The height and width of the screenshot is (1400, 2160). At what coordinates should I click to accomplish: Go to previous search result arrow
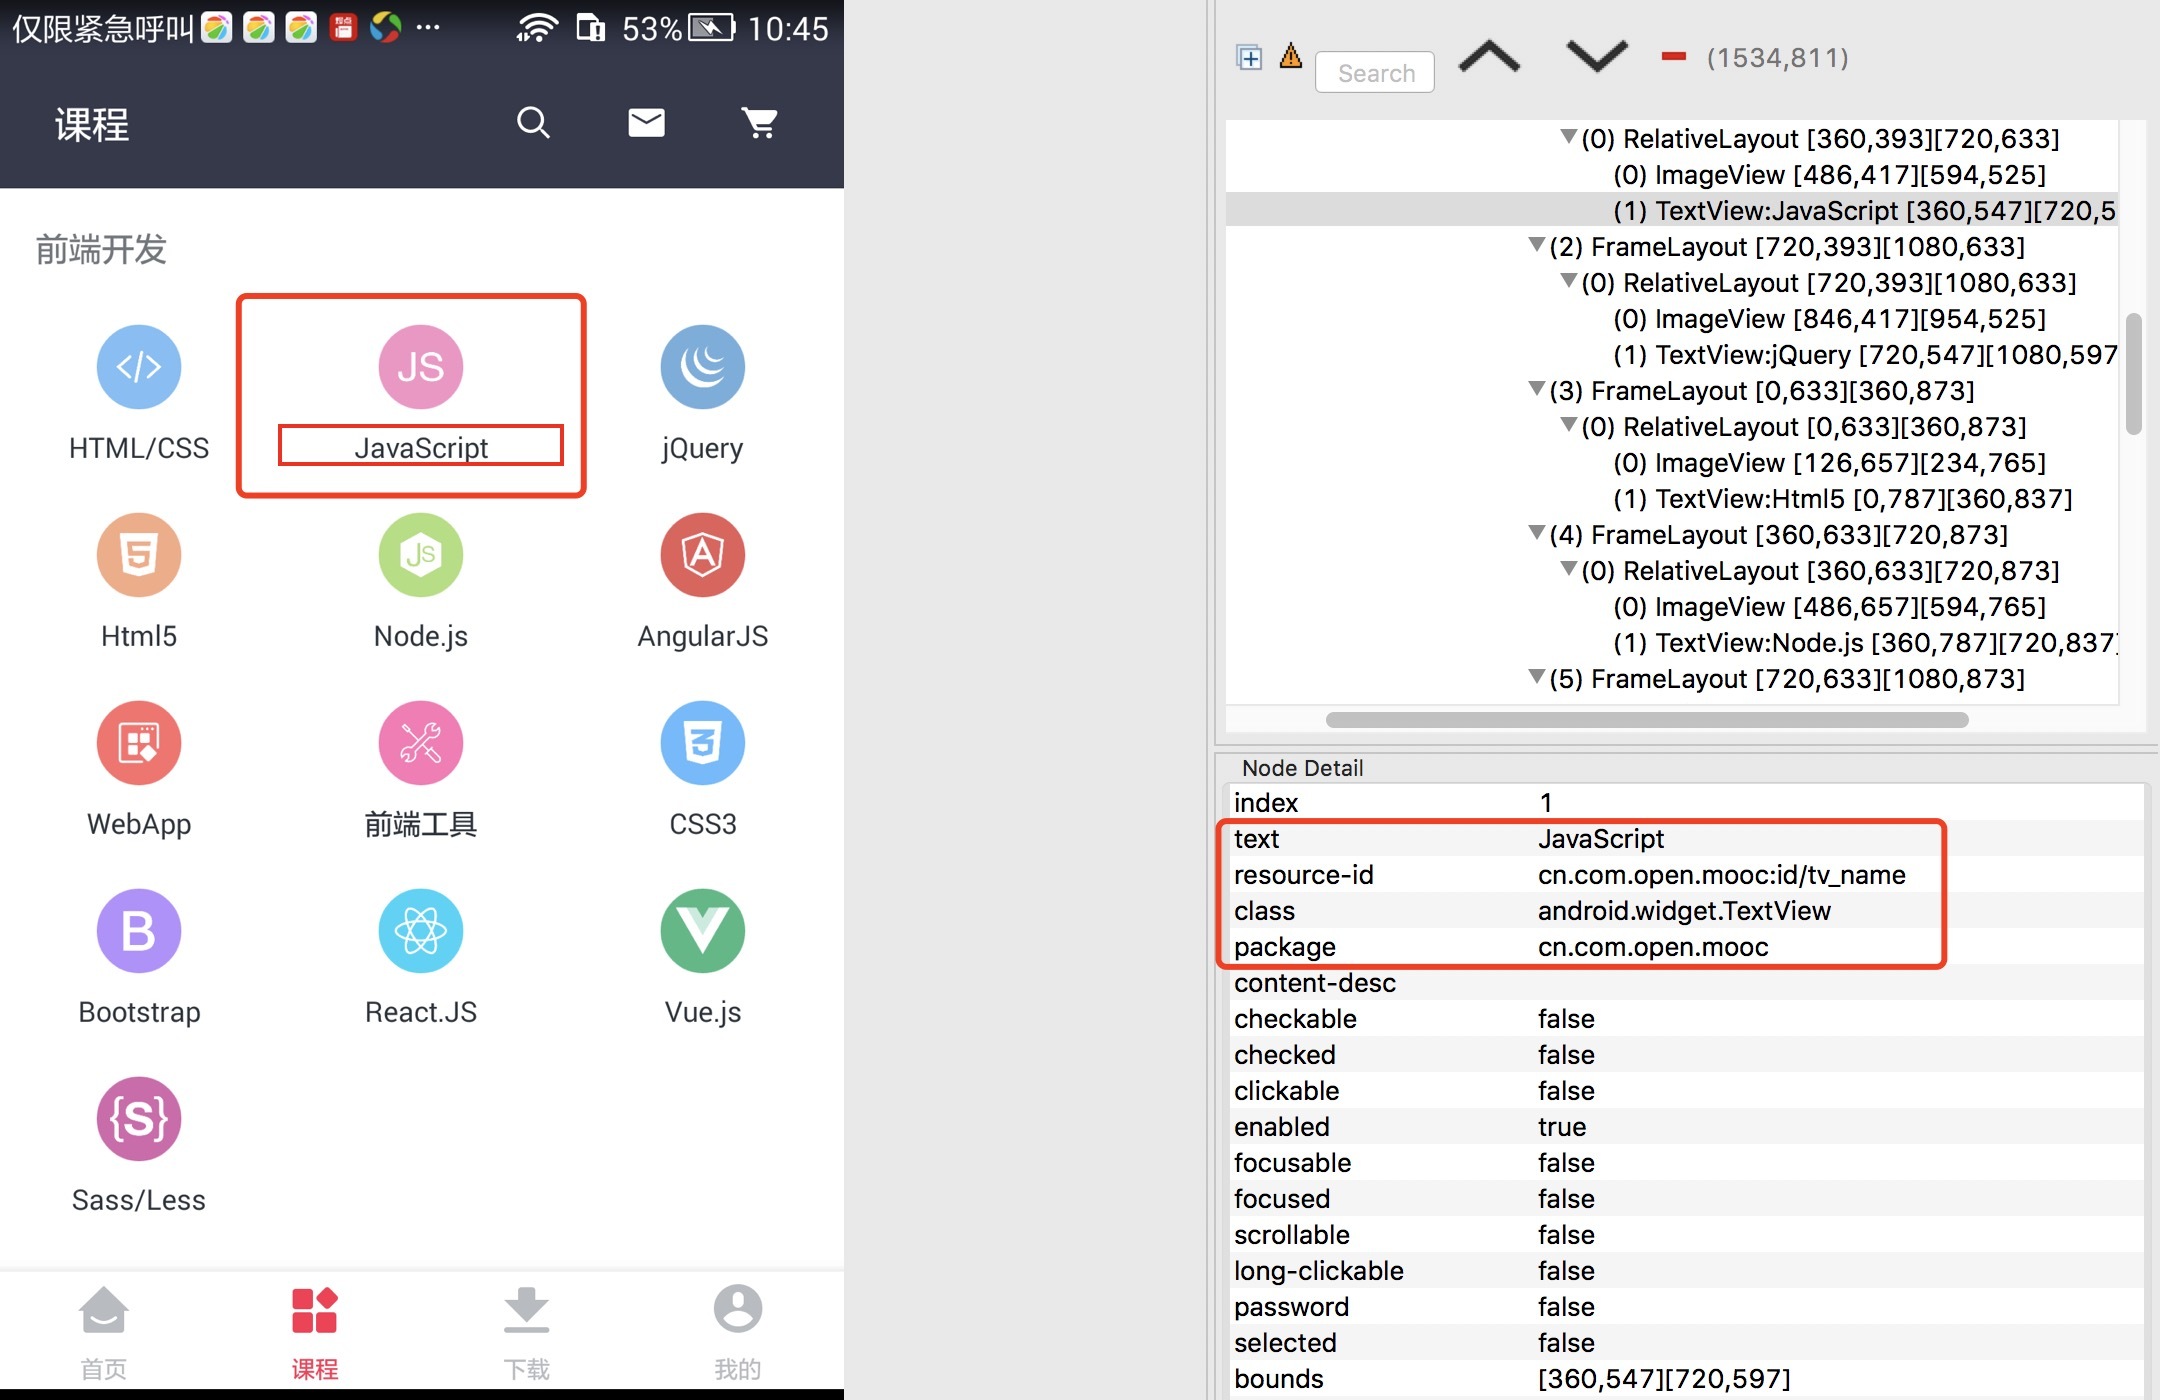point(1489,57)
